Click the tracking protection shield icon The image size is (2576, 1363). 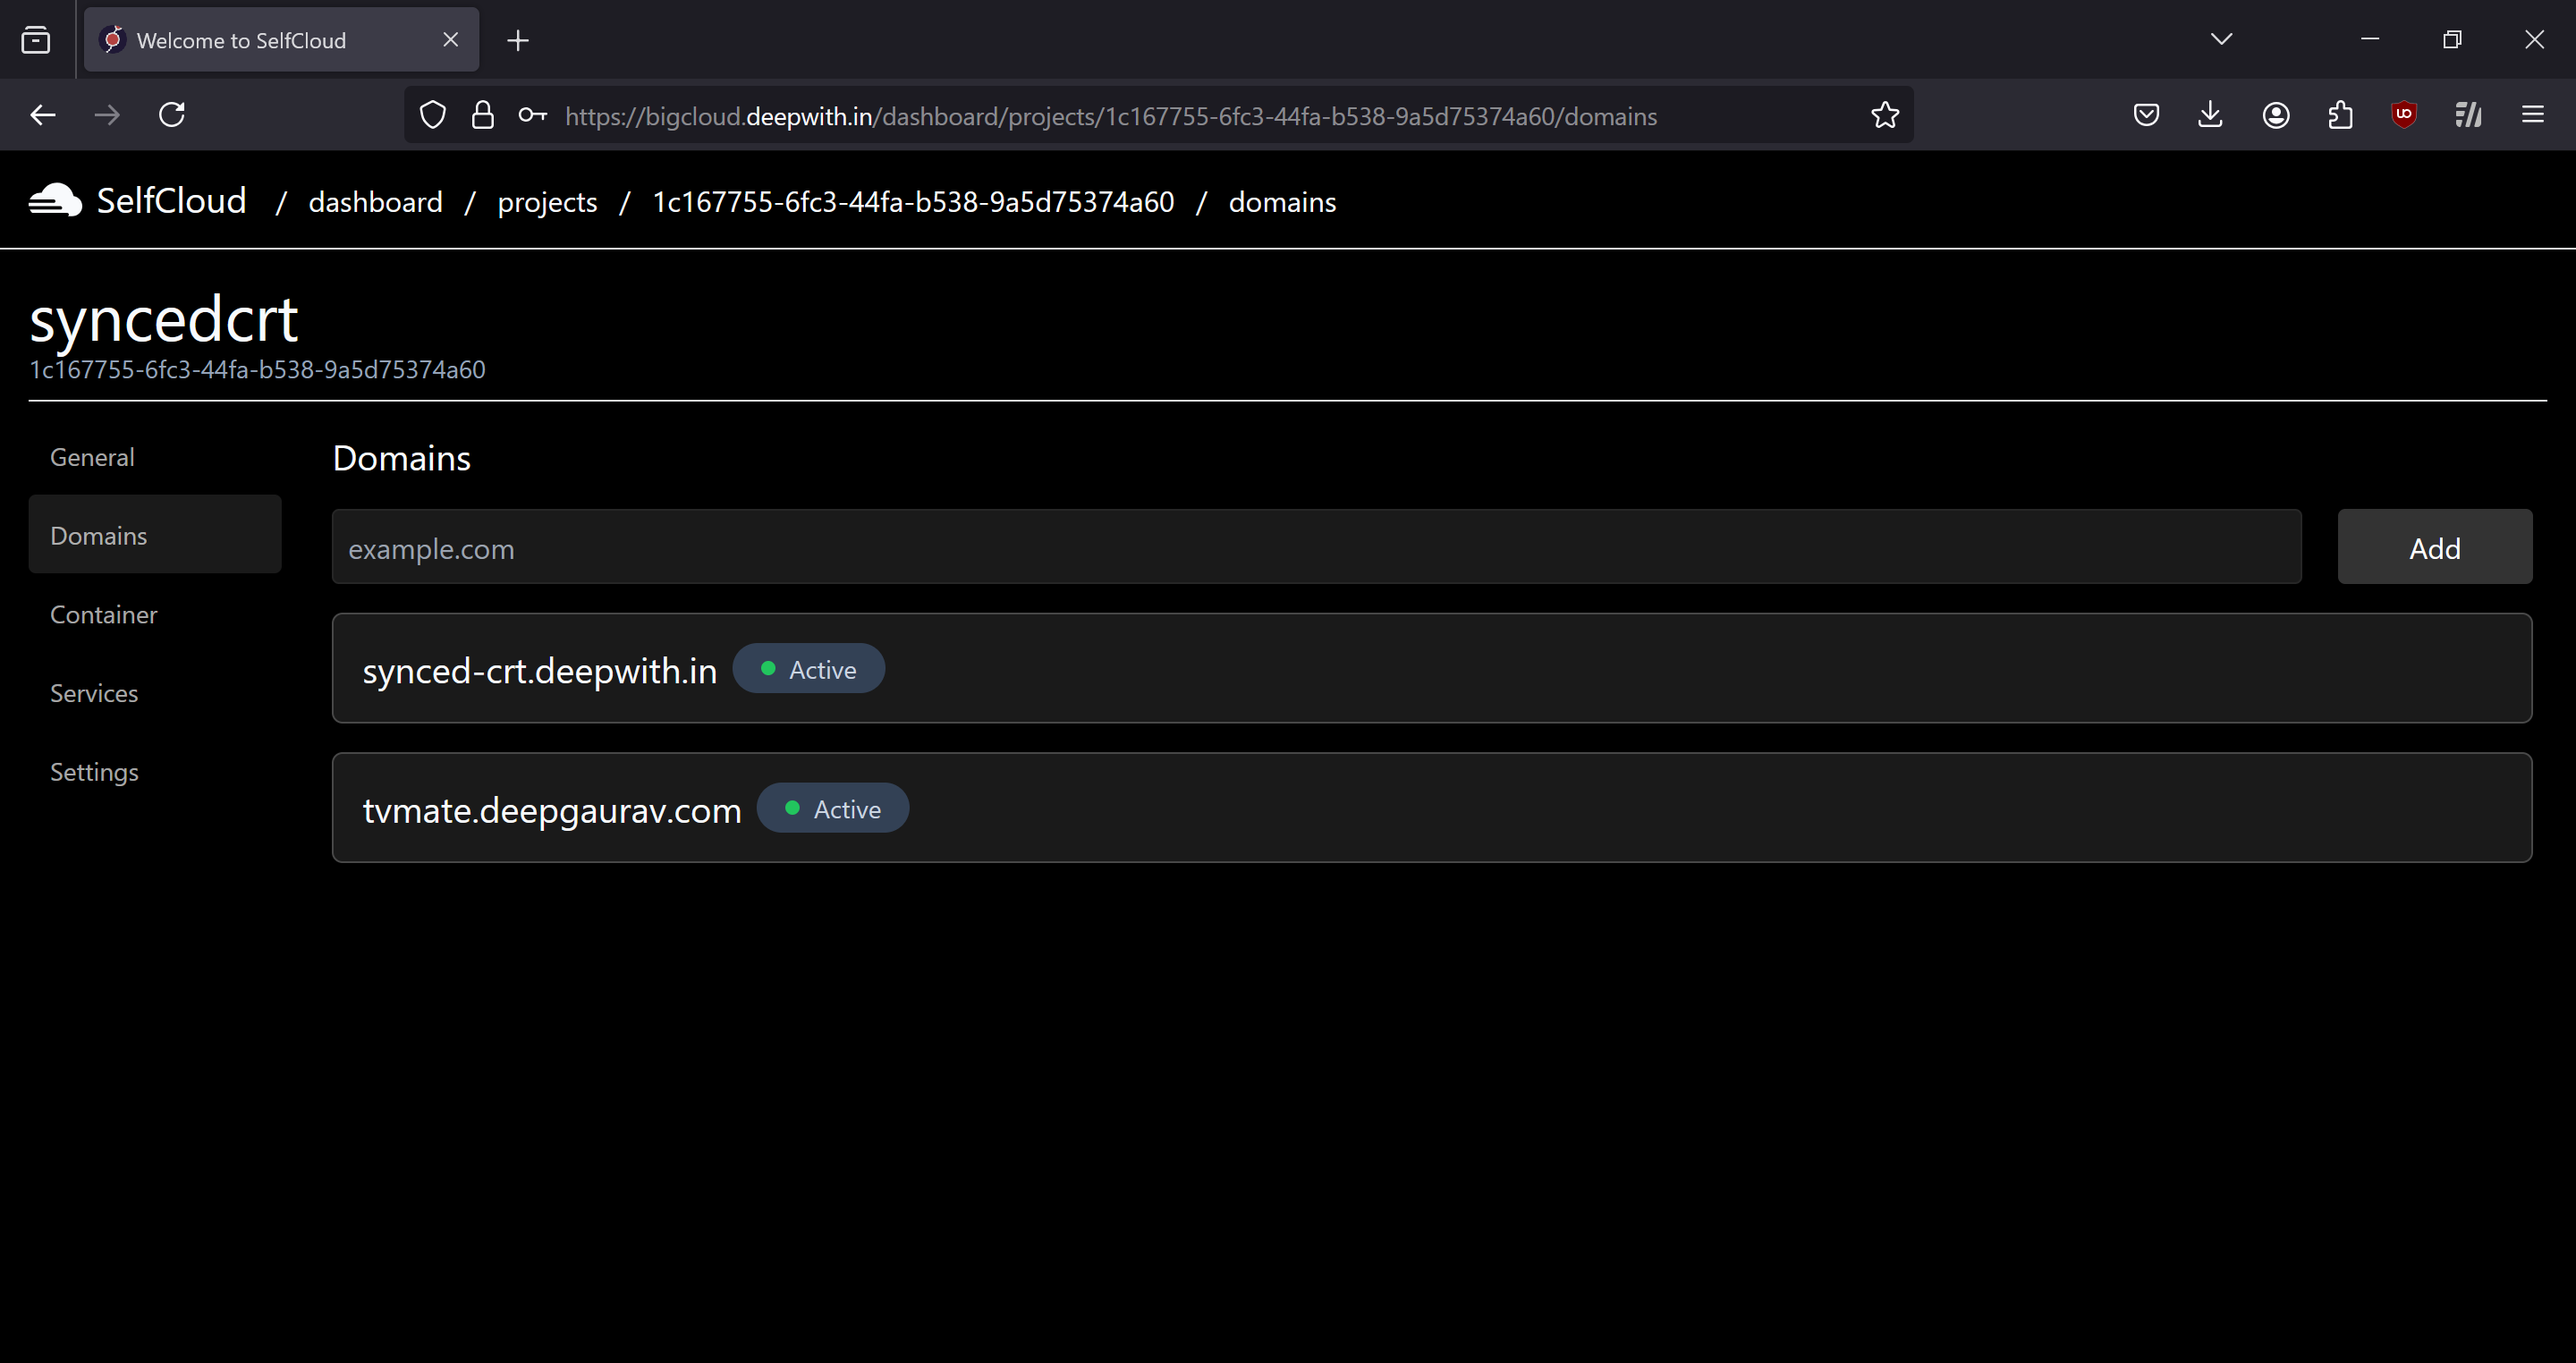tap(432, 114)
